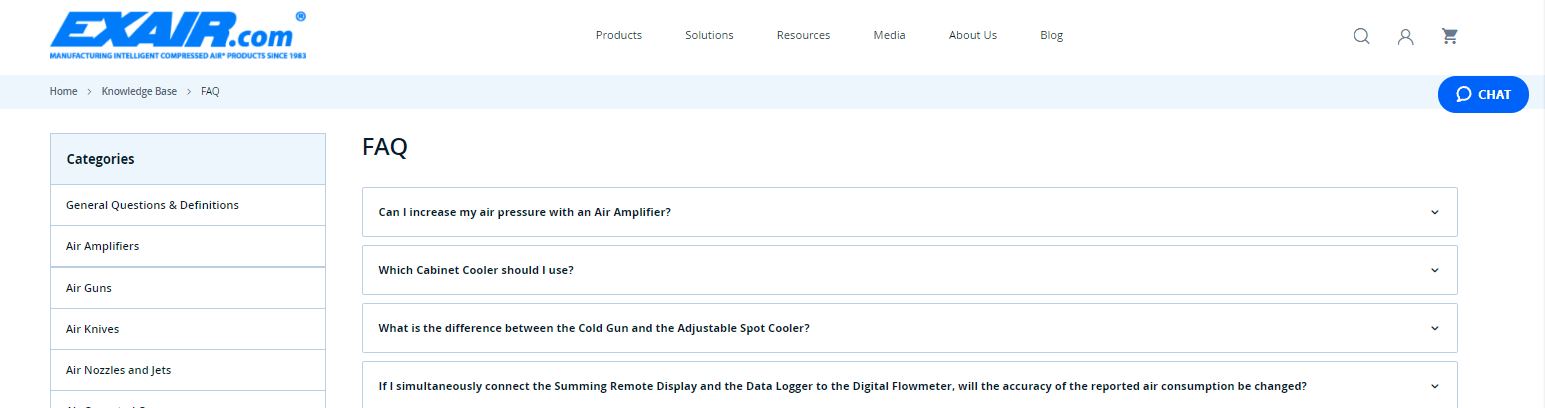The width and height of the screenshot is (1545, 408).
Task: Open the Products menu
Action: [x=619, y=35]
